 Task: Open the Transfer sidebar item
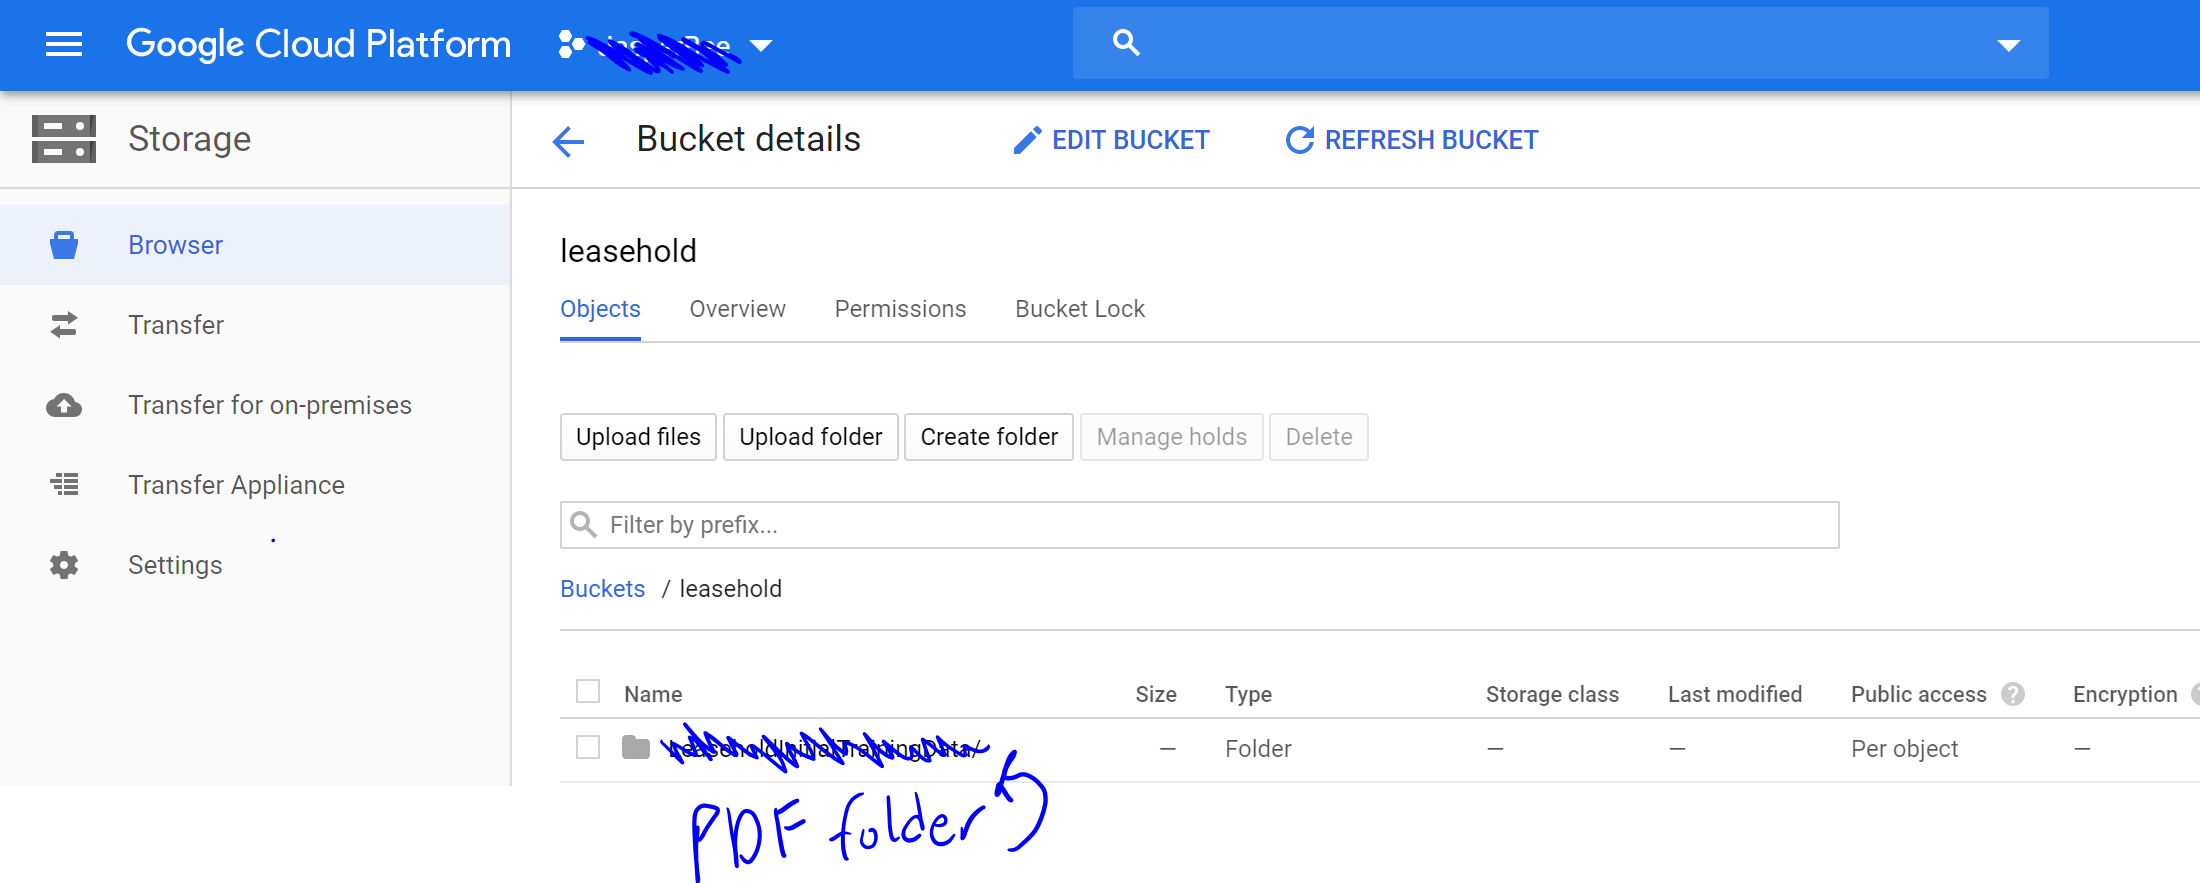coord(255,325)
